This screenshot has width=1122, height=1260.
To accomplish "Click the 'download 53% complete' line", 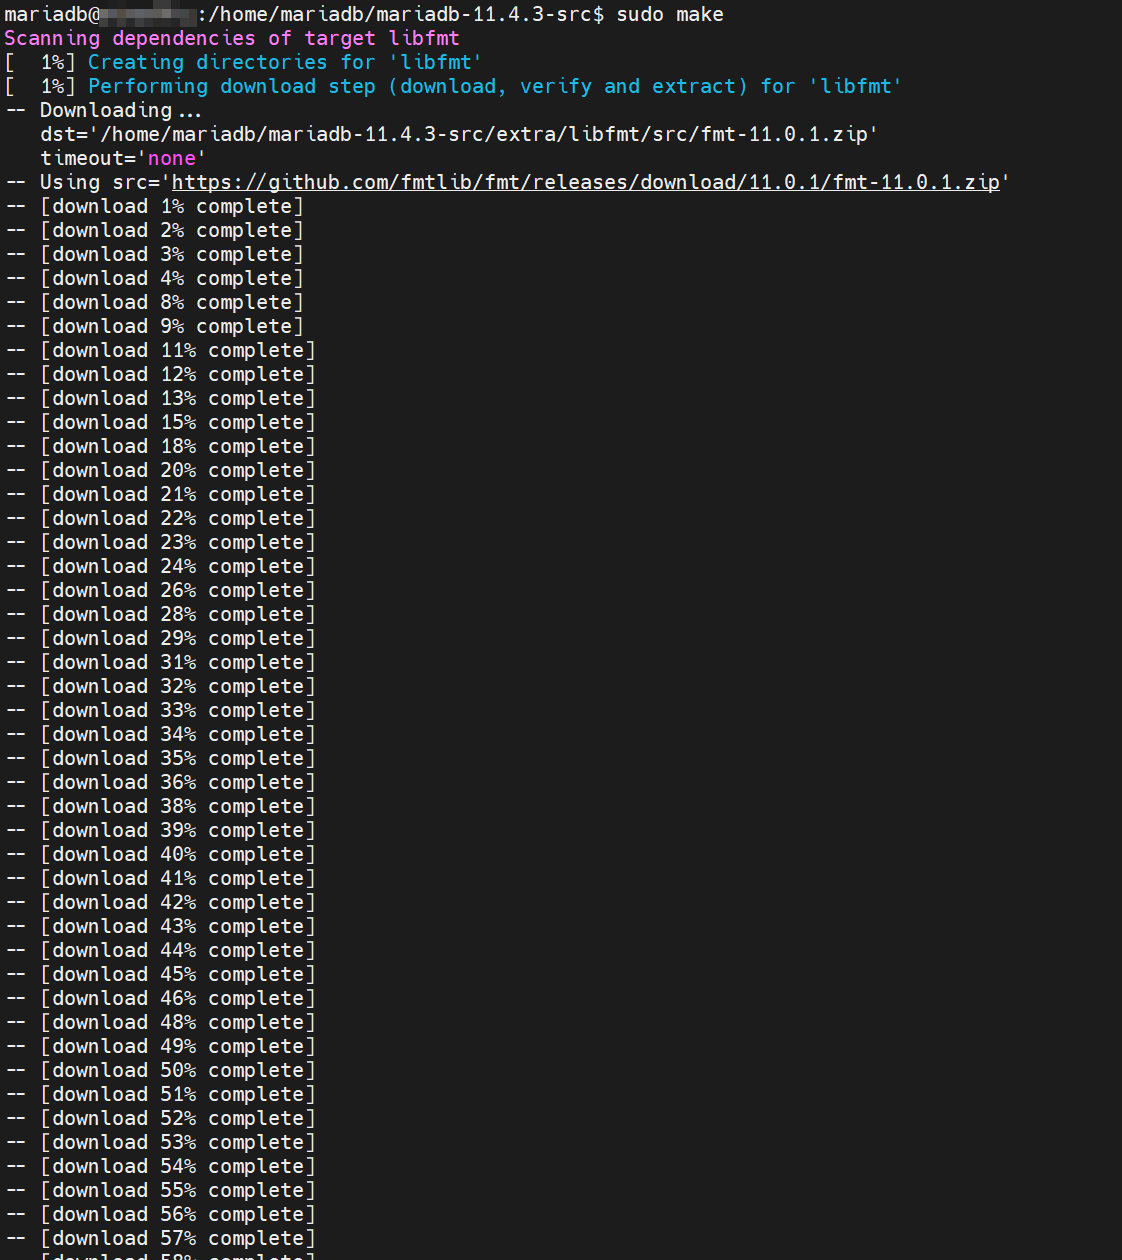I will 161,1143.
